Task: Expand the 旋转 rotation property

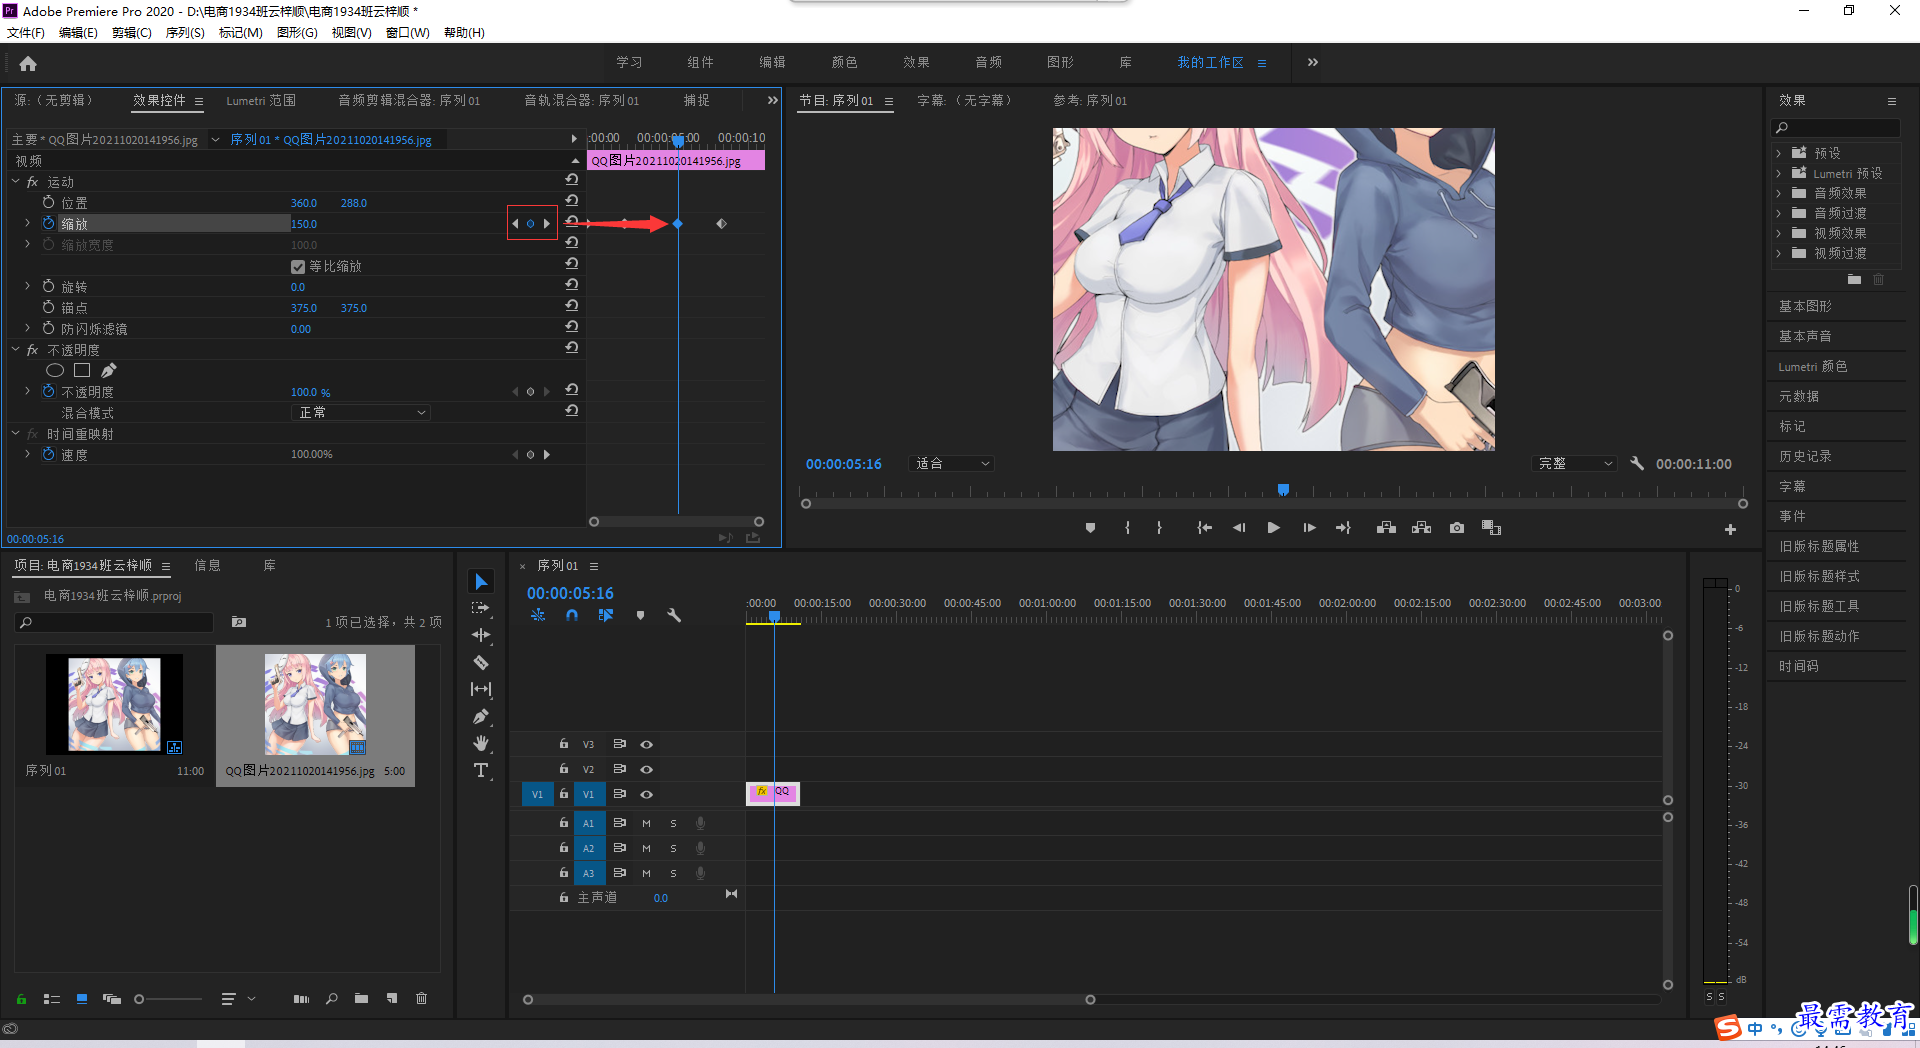Action: [x=27, y=286]
